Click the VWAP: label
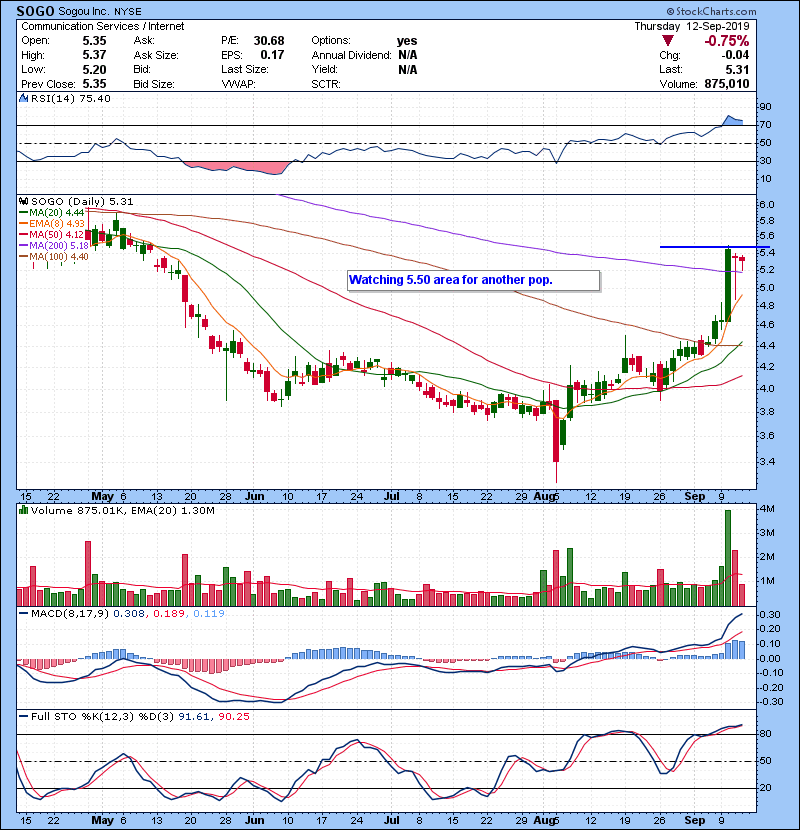Viewport: 800px width, 830px height. tap(238, 84)
